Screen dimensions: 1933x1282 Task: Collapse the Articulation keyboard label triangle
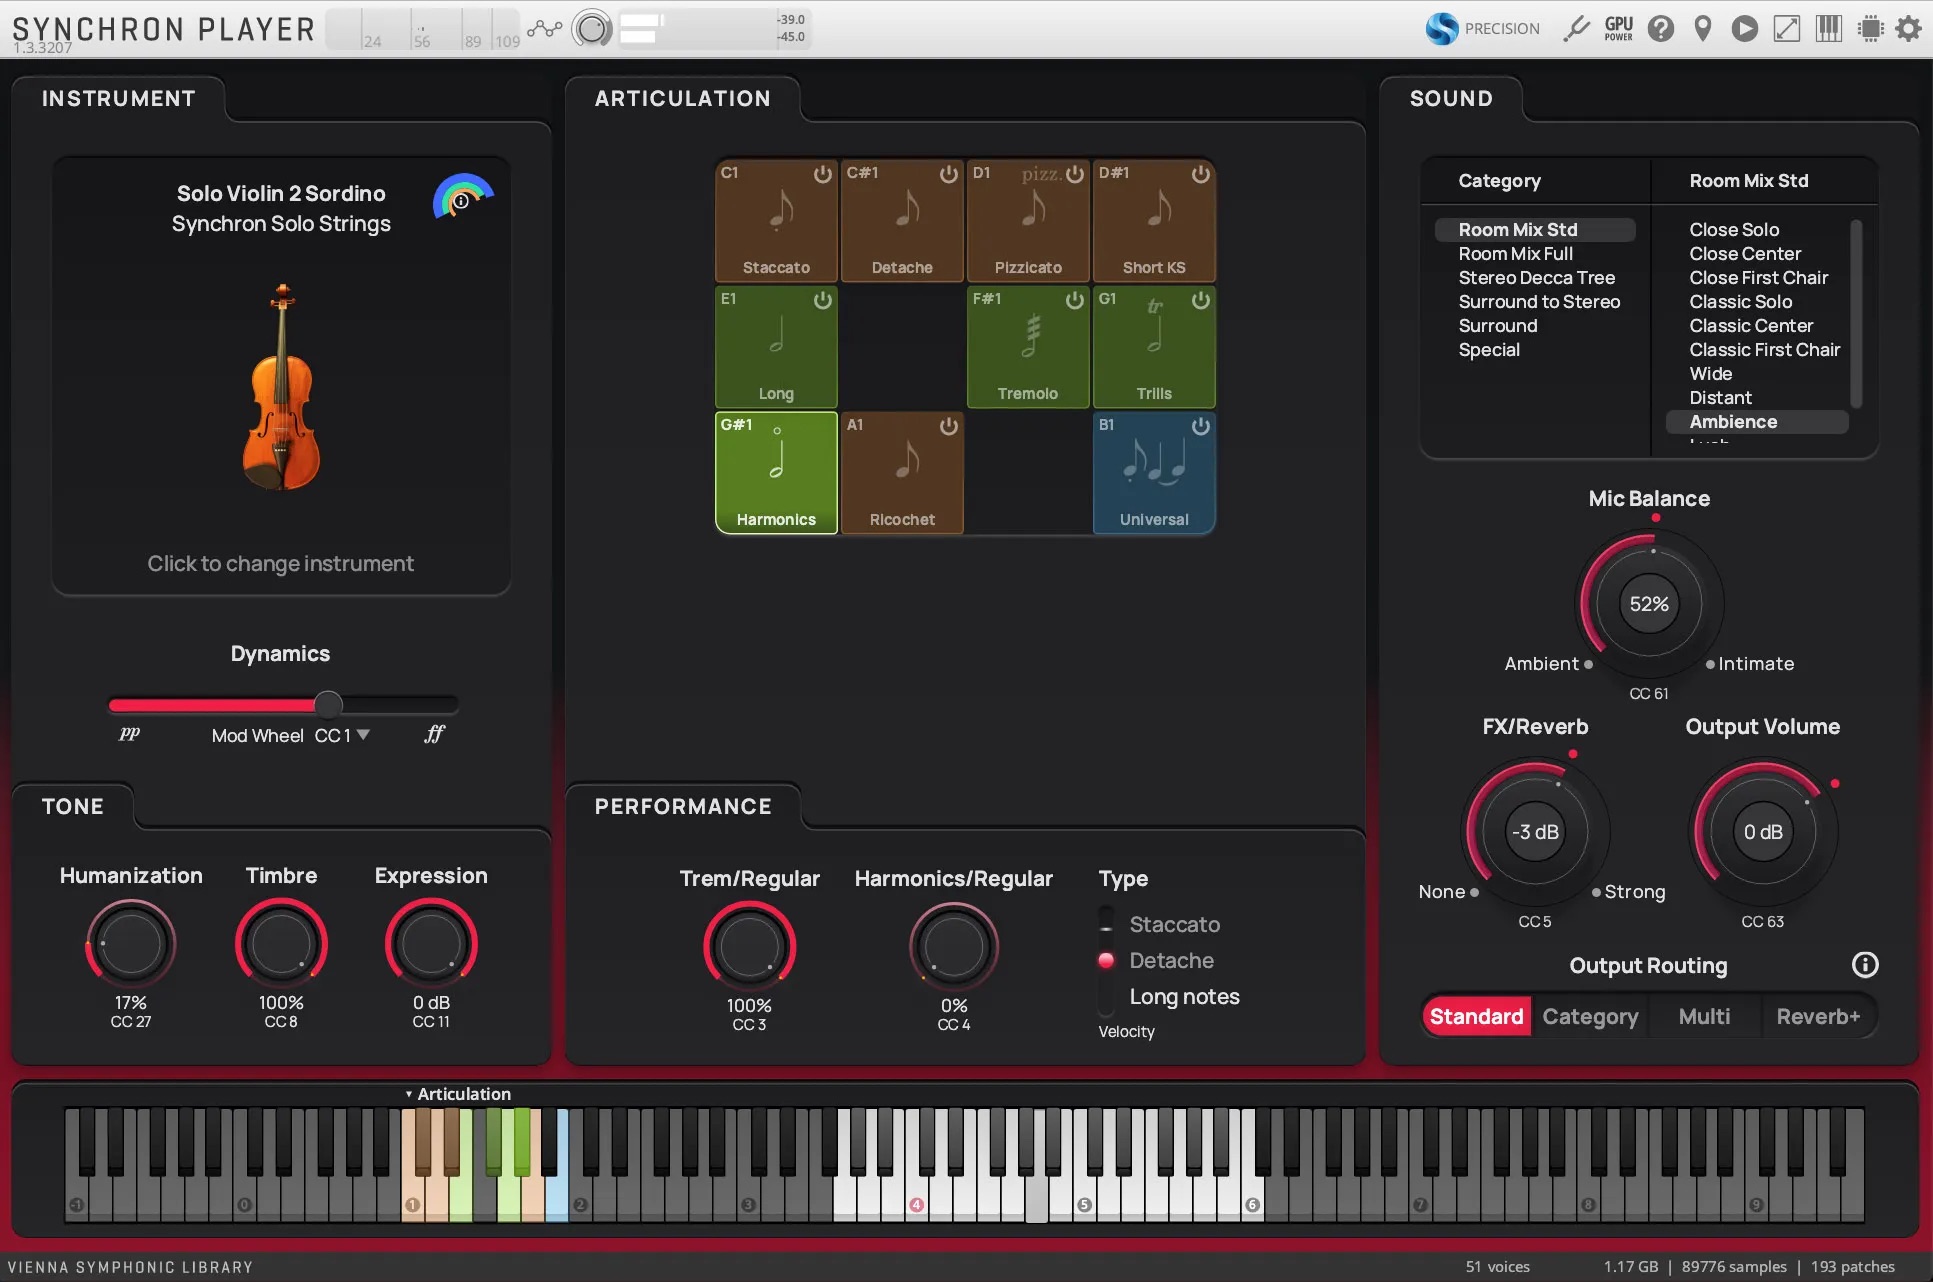(408, 1094)
